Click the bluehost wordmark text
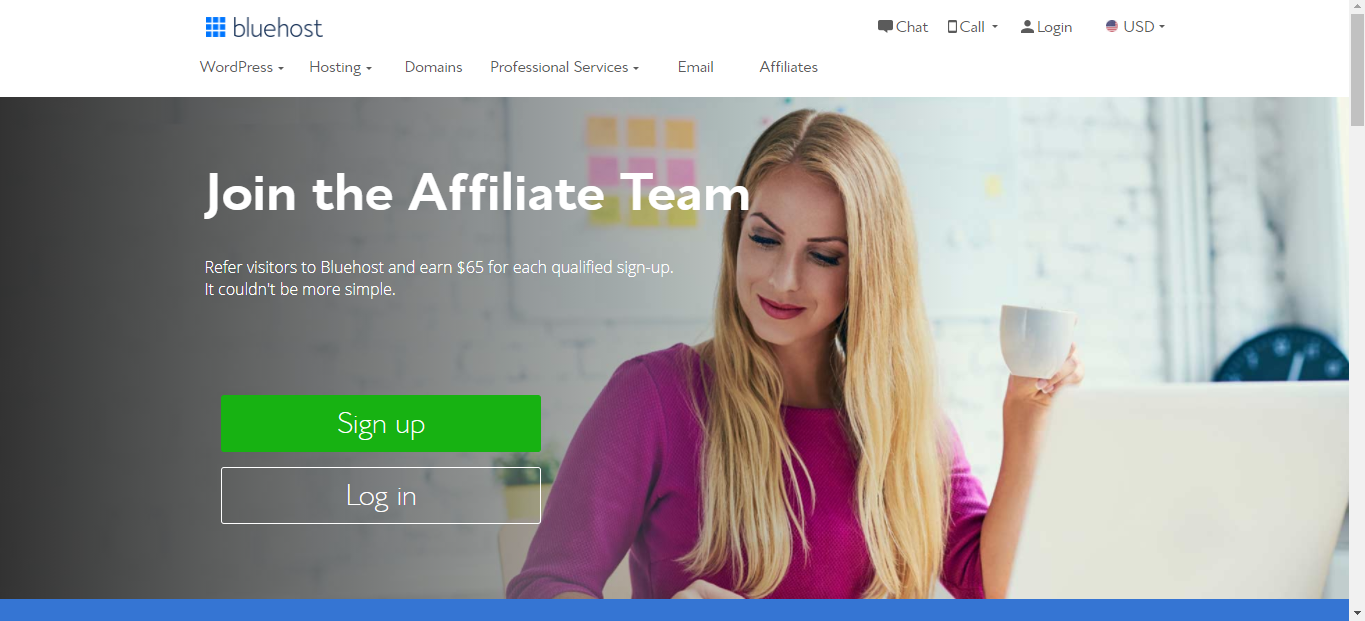 click(278, 28)
